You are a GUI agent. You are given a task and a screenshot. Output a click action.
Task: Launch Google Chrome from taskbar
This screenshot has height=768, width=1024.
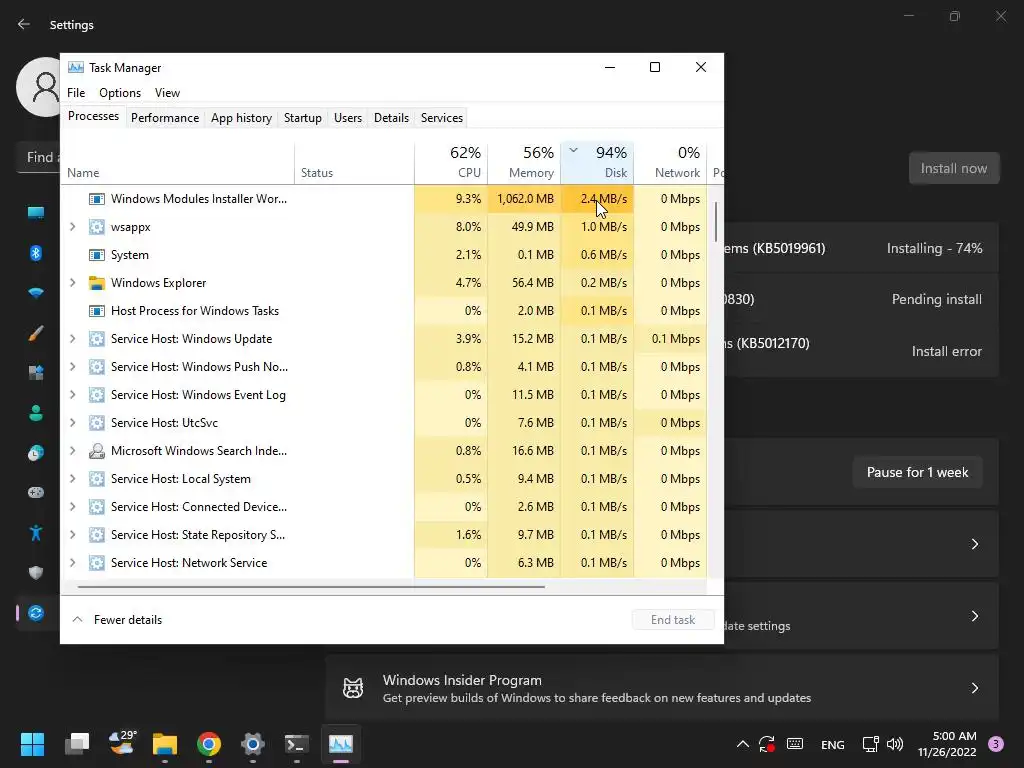[x=209, y=744]
